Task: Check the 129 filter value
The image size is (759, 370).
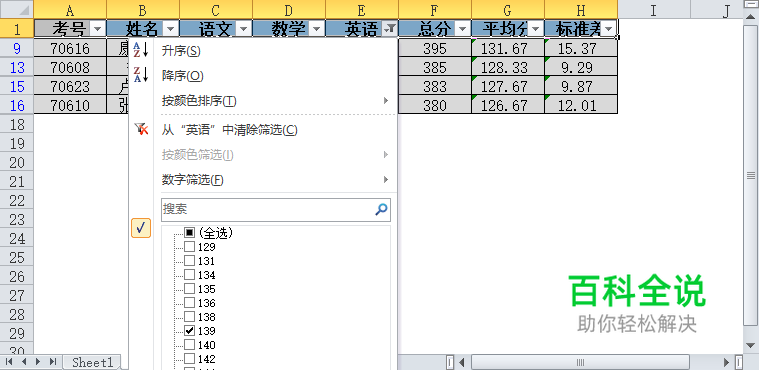Action: (189, 247)
